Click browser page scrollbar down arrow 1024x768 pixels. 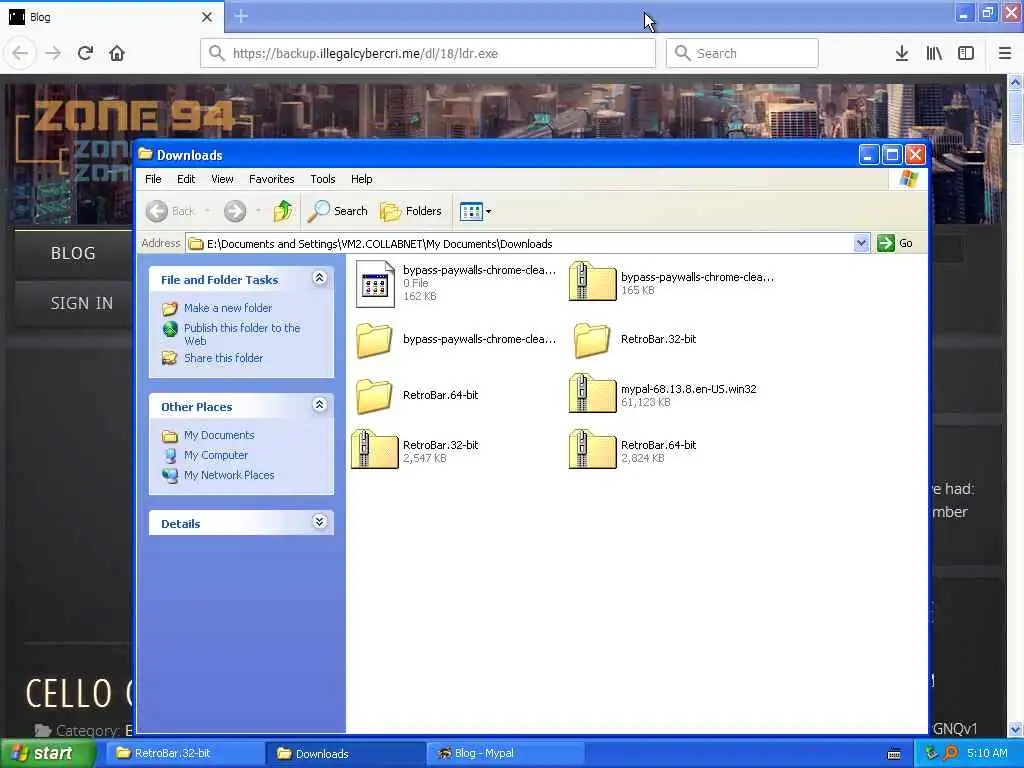(1015, 729)
